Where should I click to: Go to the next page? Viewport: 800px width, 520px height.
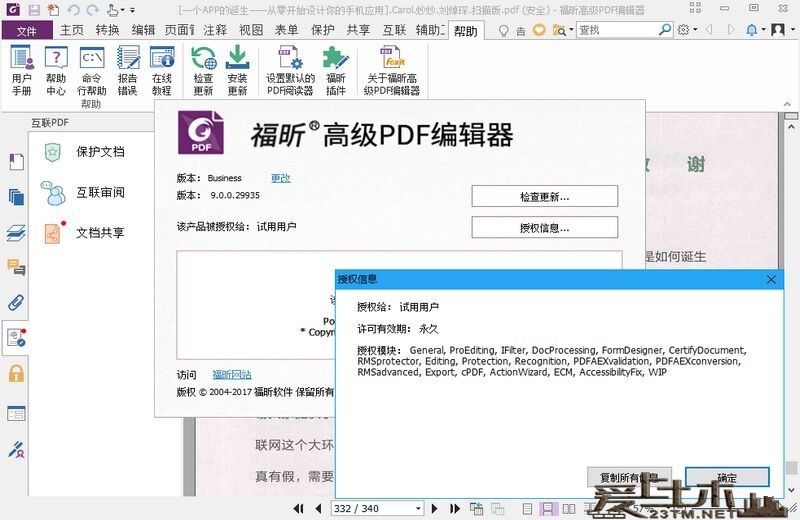[x=435, y=508]
